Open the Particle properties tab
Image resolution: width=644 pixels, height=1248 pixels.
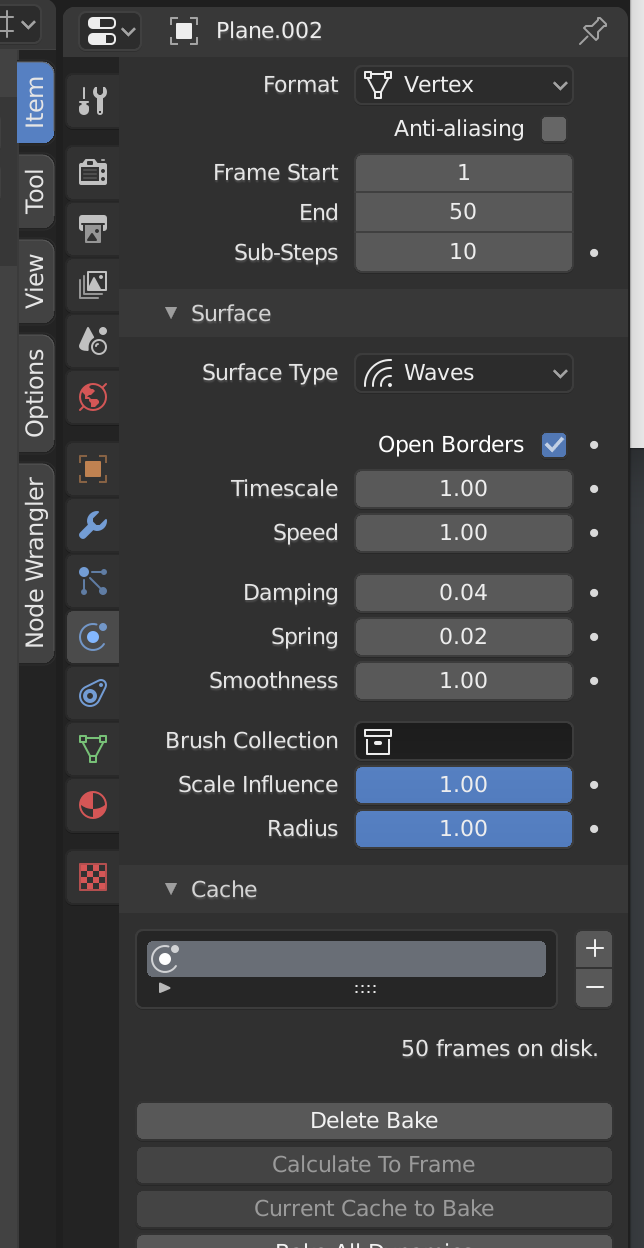pos(92,581)
